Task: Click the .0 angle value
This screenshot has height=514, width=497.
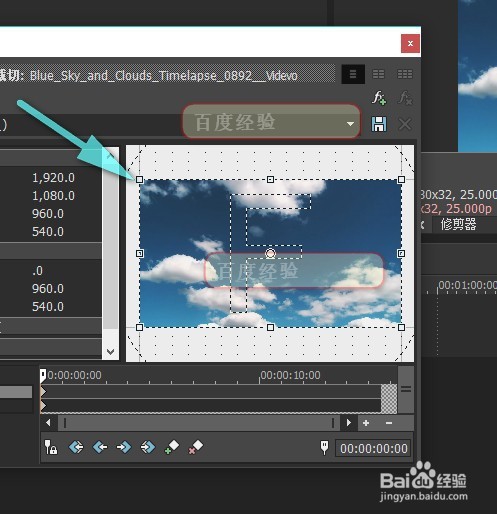Action: [x=38, y=271]
